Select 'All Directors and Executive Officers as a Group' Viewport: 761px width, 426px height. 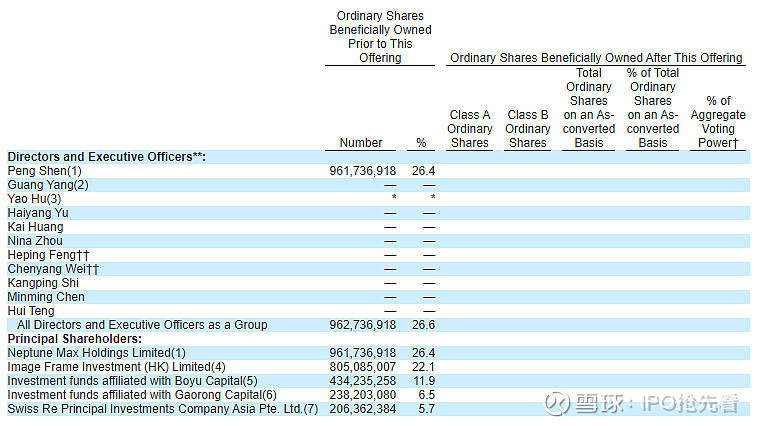tap(142, 325)
